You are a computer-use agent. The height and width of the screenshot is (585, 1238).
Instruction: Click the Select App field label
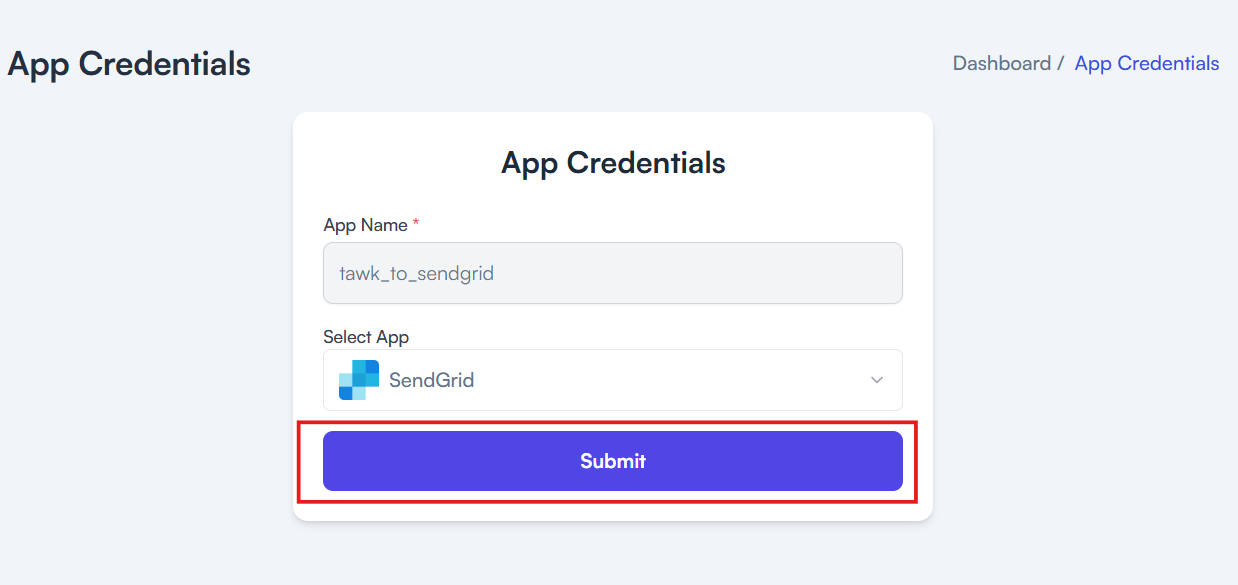click(366, 337)
